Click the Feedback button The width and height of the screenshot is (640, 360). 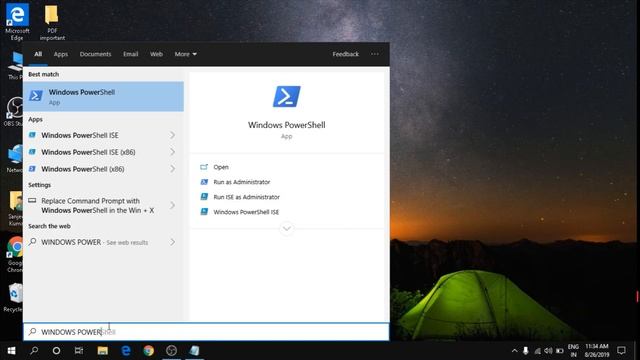coord(345,54)
